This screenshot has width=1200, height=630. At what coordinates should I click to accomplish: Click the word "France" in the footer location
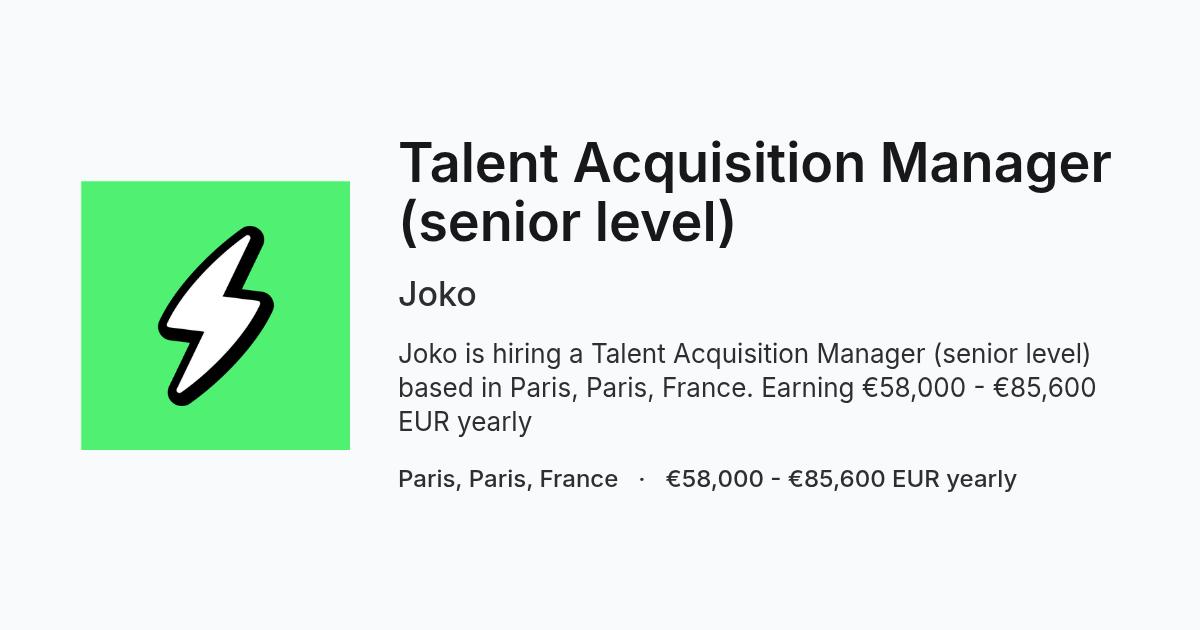coord(579,479)
